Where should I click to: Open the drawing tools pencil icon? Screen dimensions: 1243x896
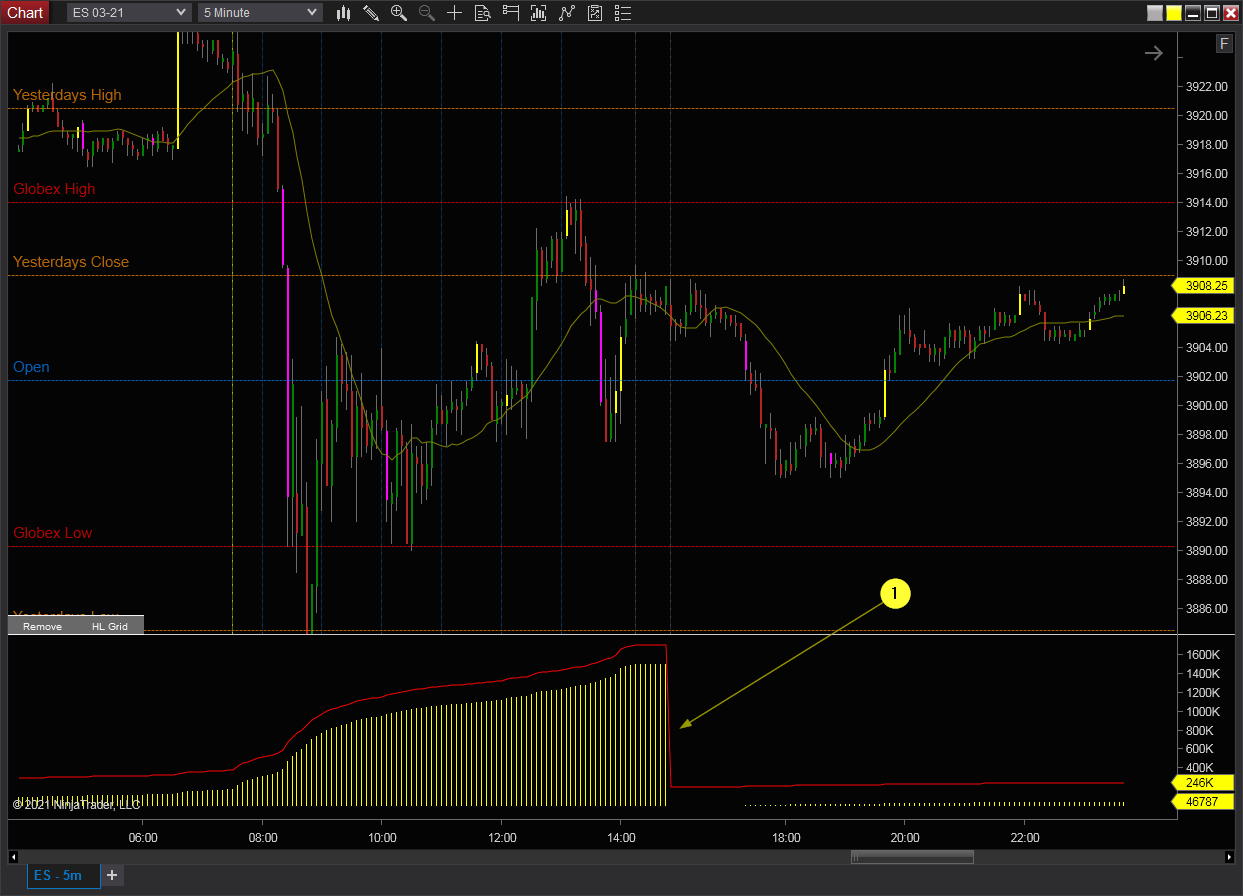pos(371,13)
